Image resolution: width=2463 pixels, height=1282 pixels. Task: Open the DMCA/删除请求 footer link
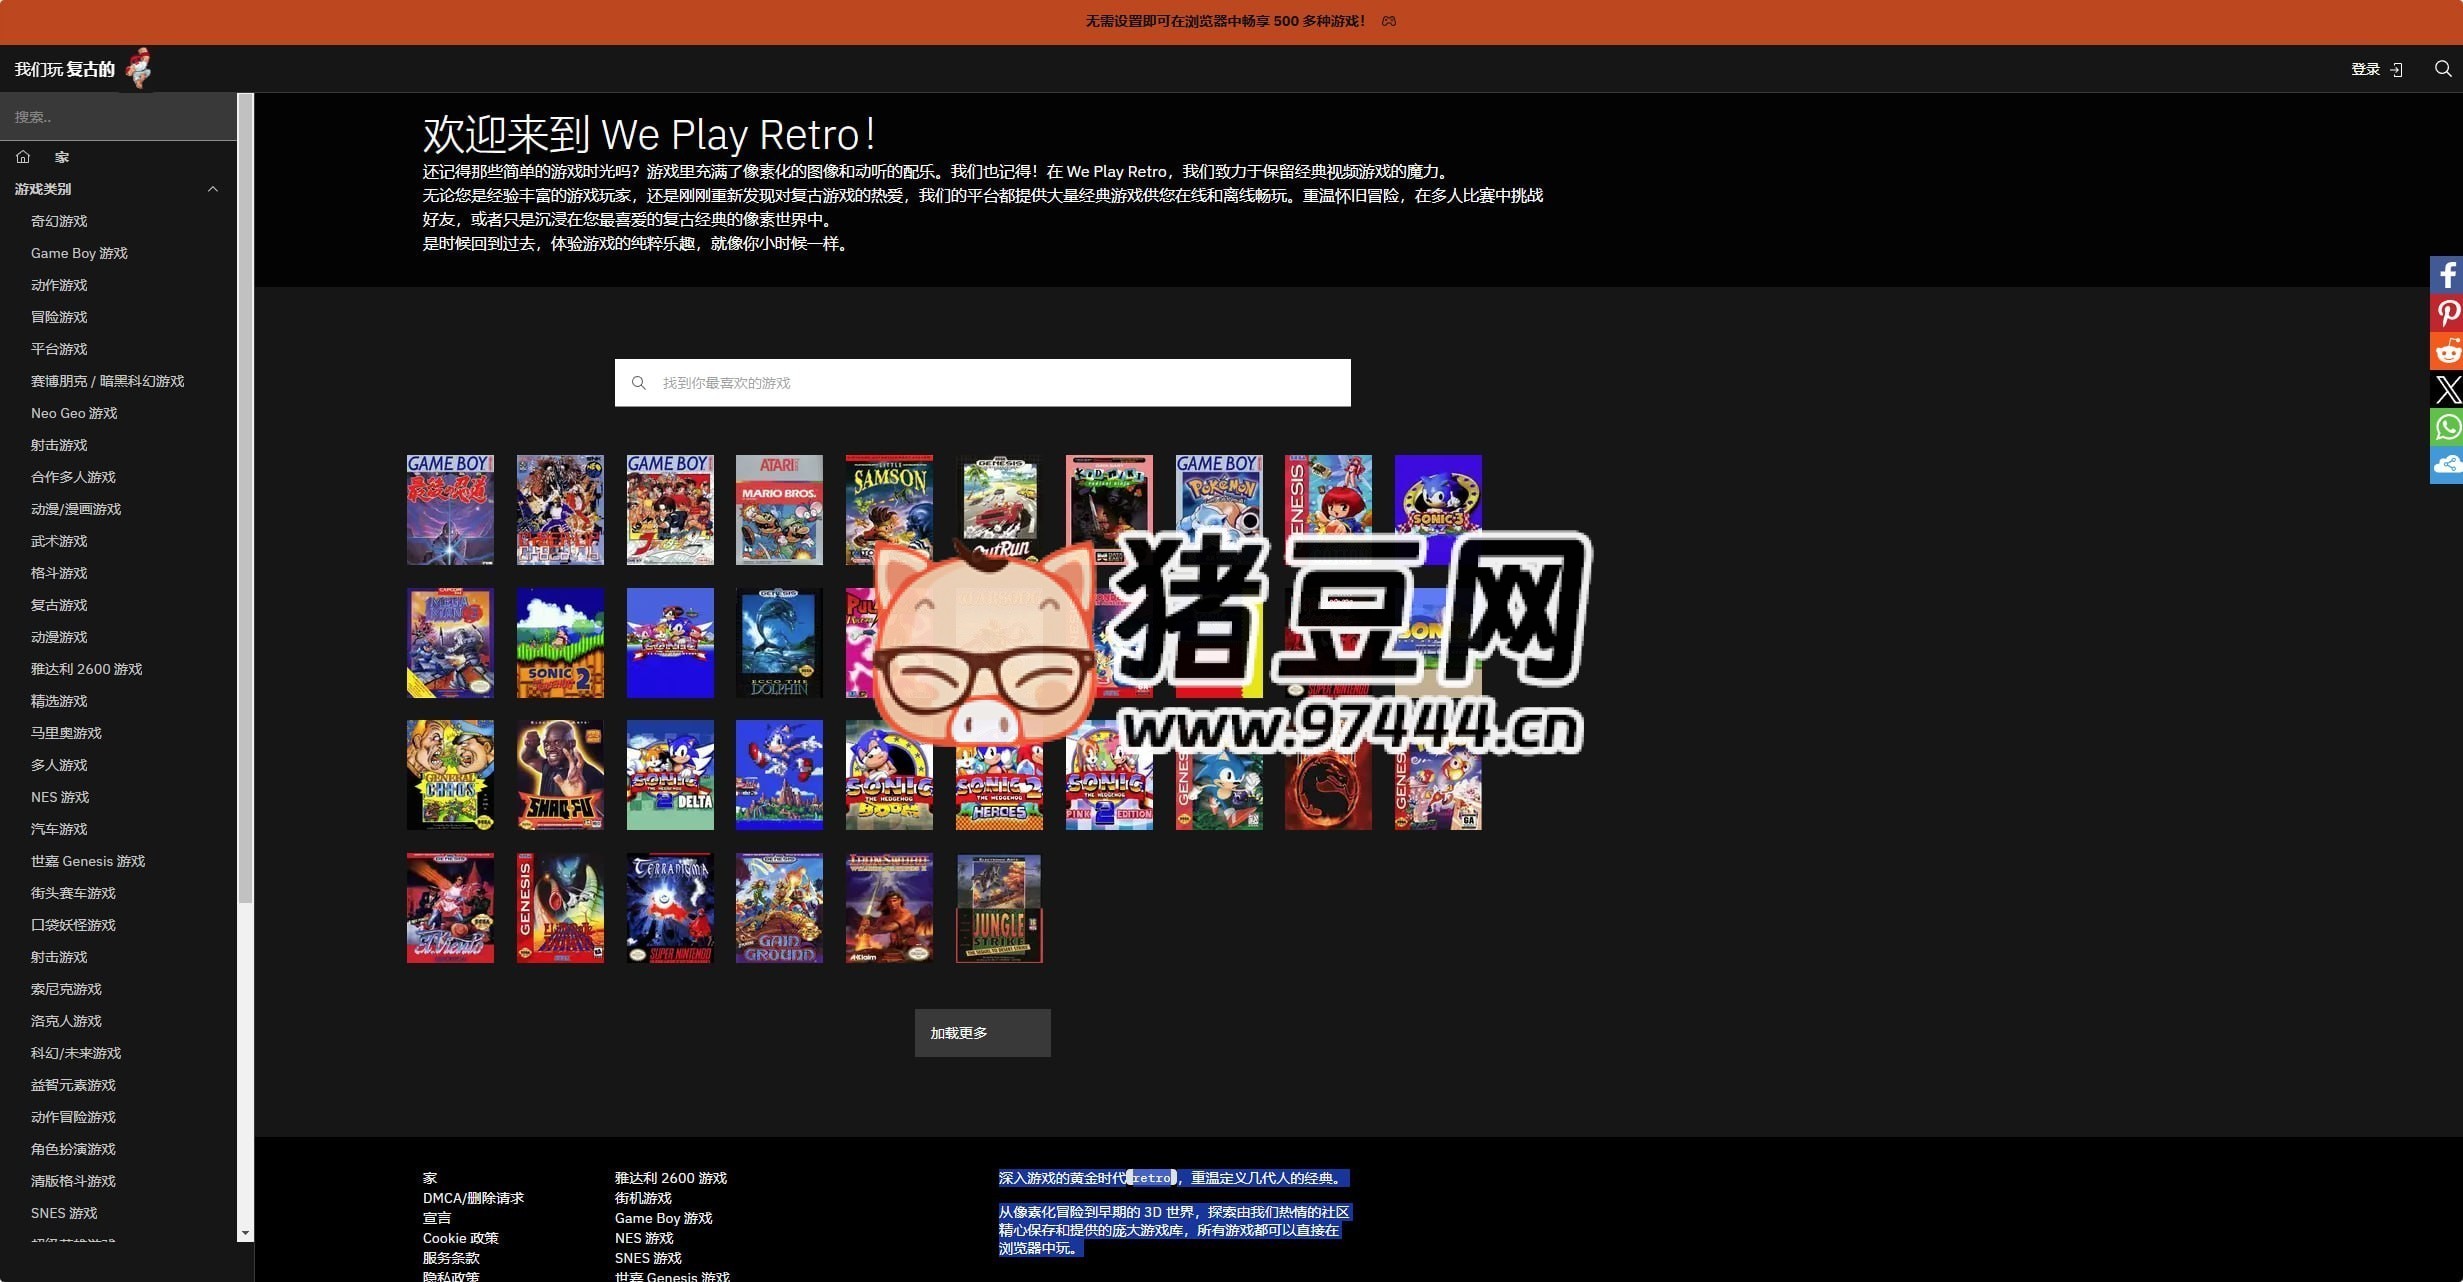tap(473, 1198)
